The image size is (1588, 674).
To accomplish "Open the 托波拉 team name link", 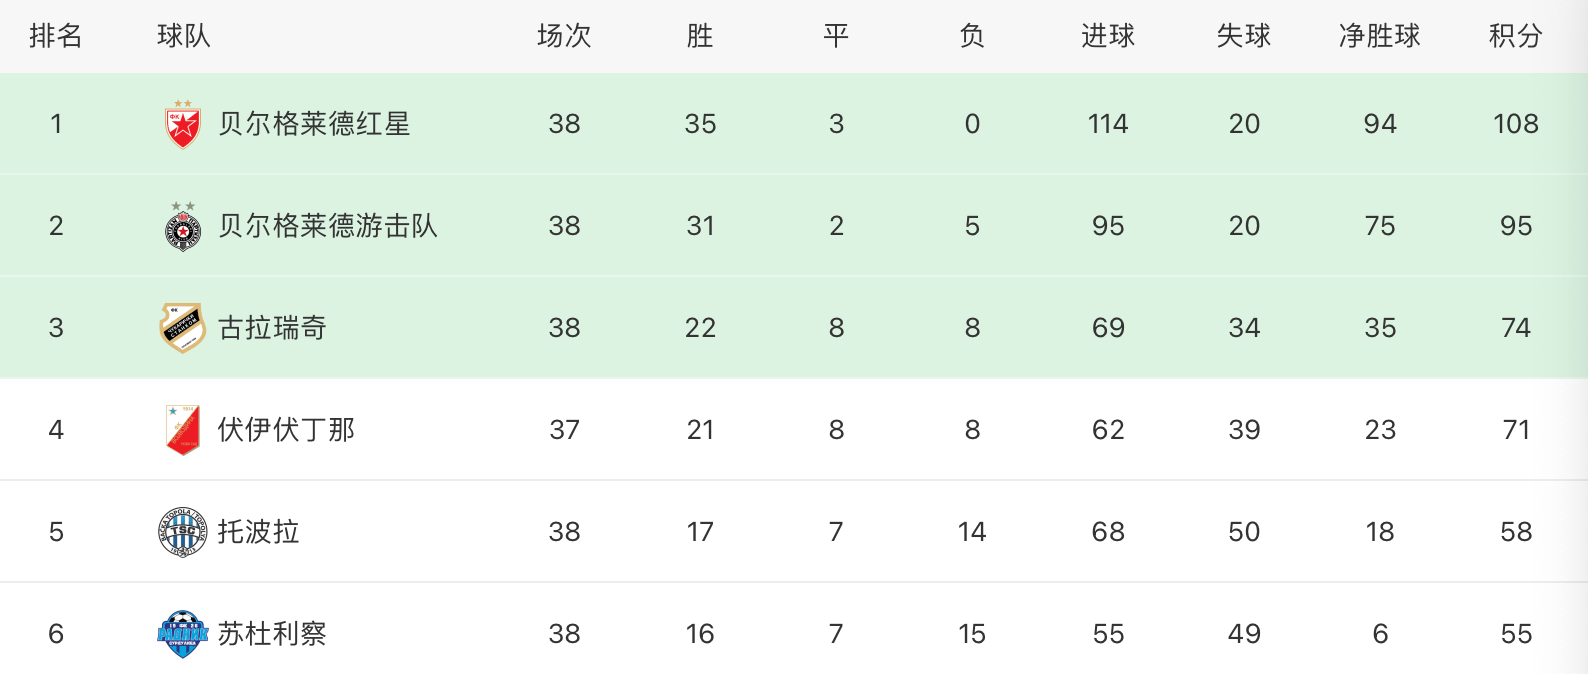I will coord(258,532).
